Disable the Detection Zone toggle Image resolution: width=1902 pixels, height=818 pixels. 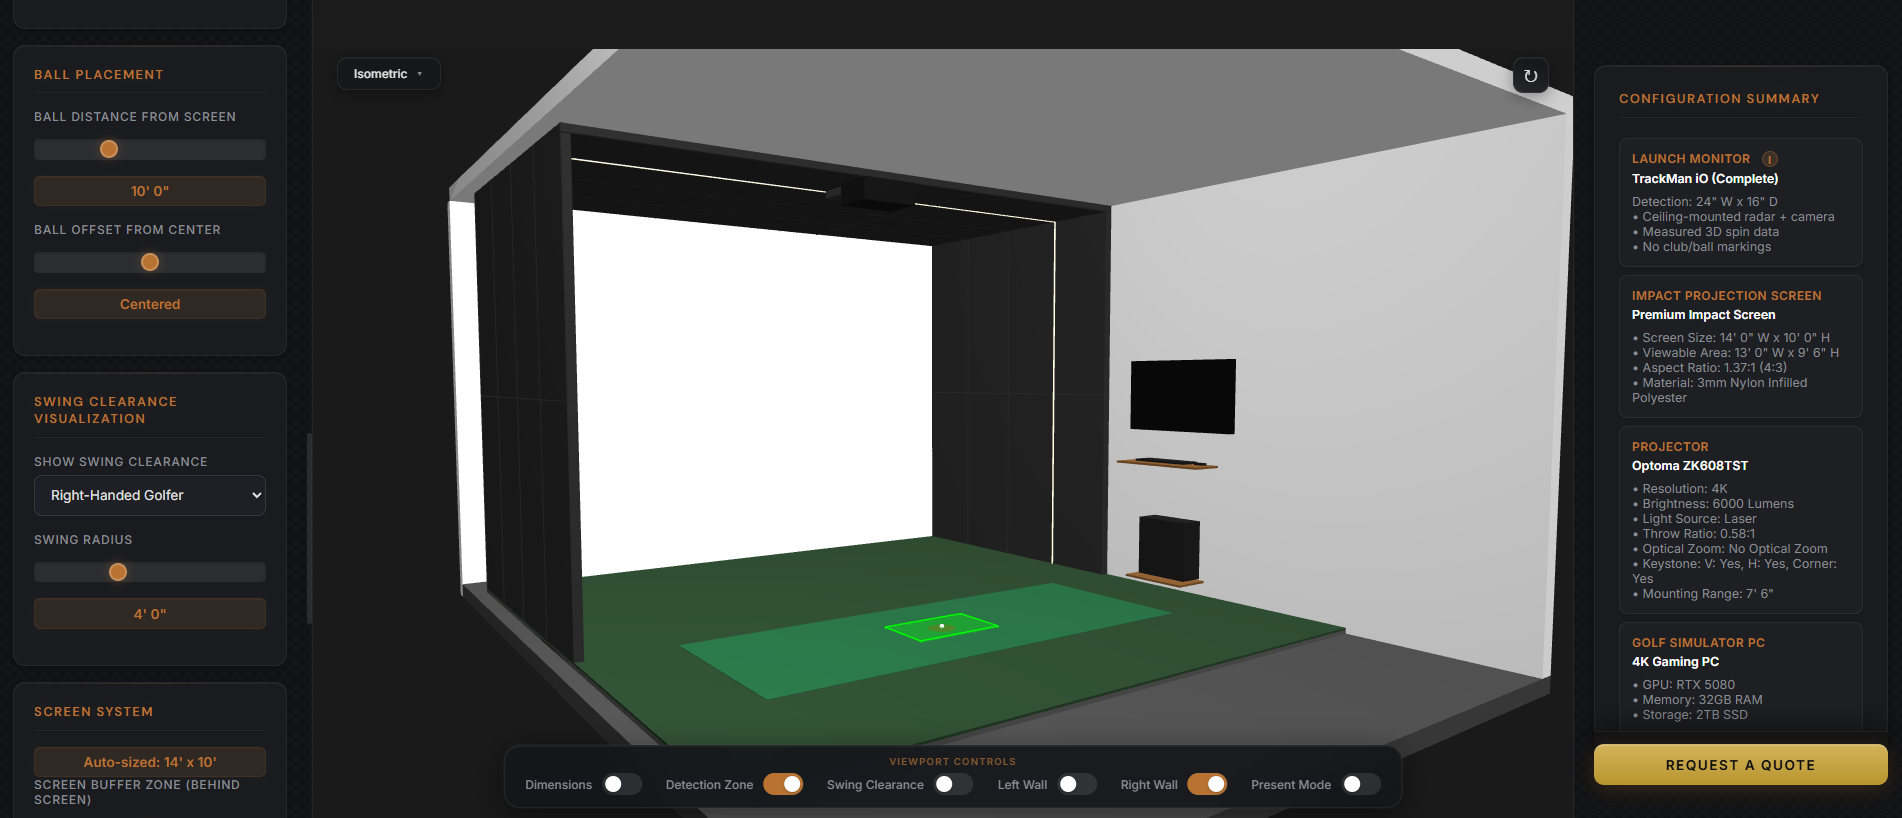tap(783, 784)
